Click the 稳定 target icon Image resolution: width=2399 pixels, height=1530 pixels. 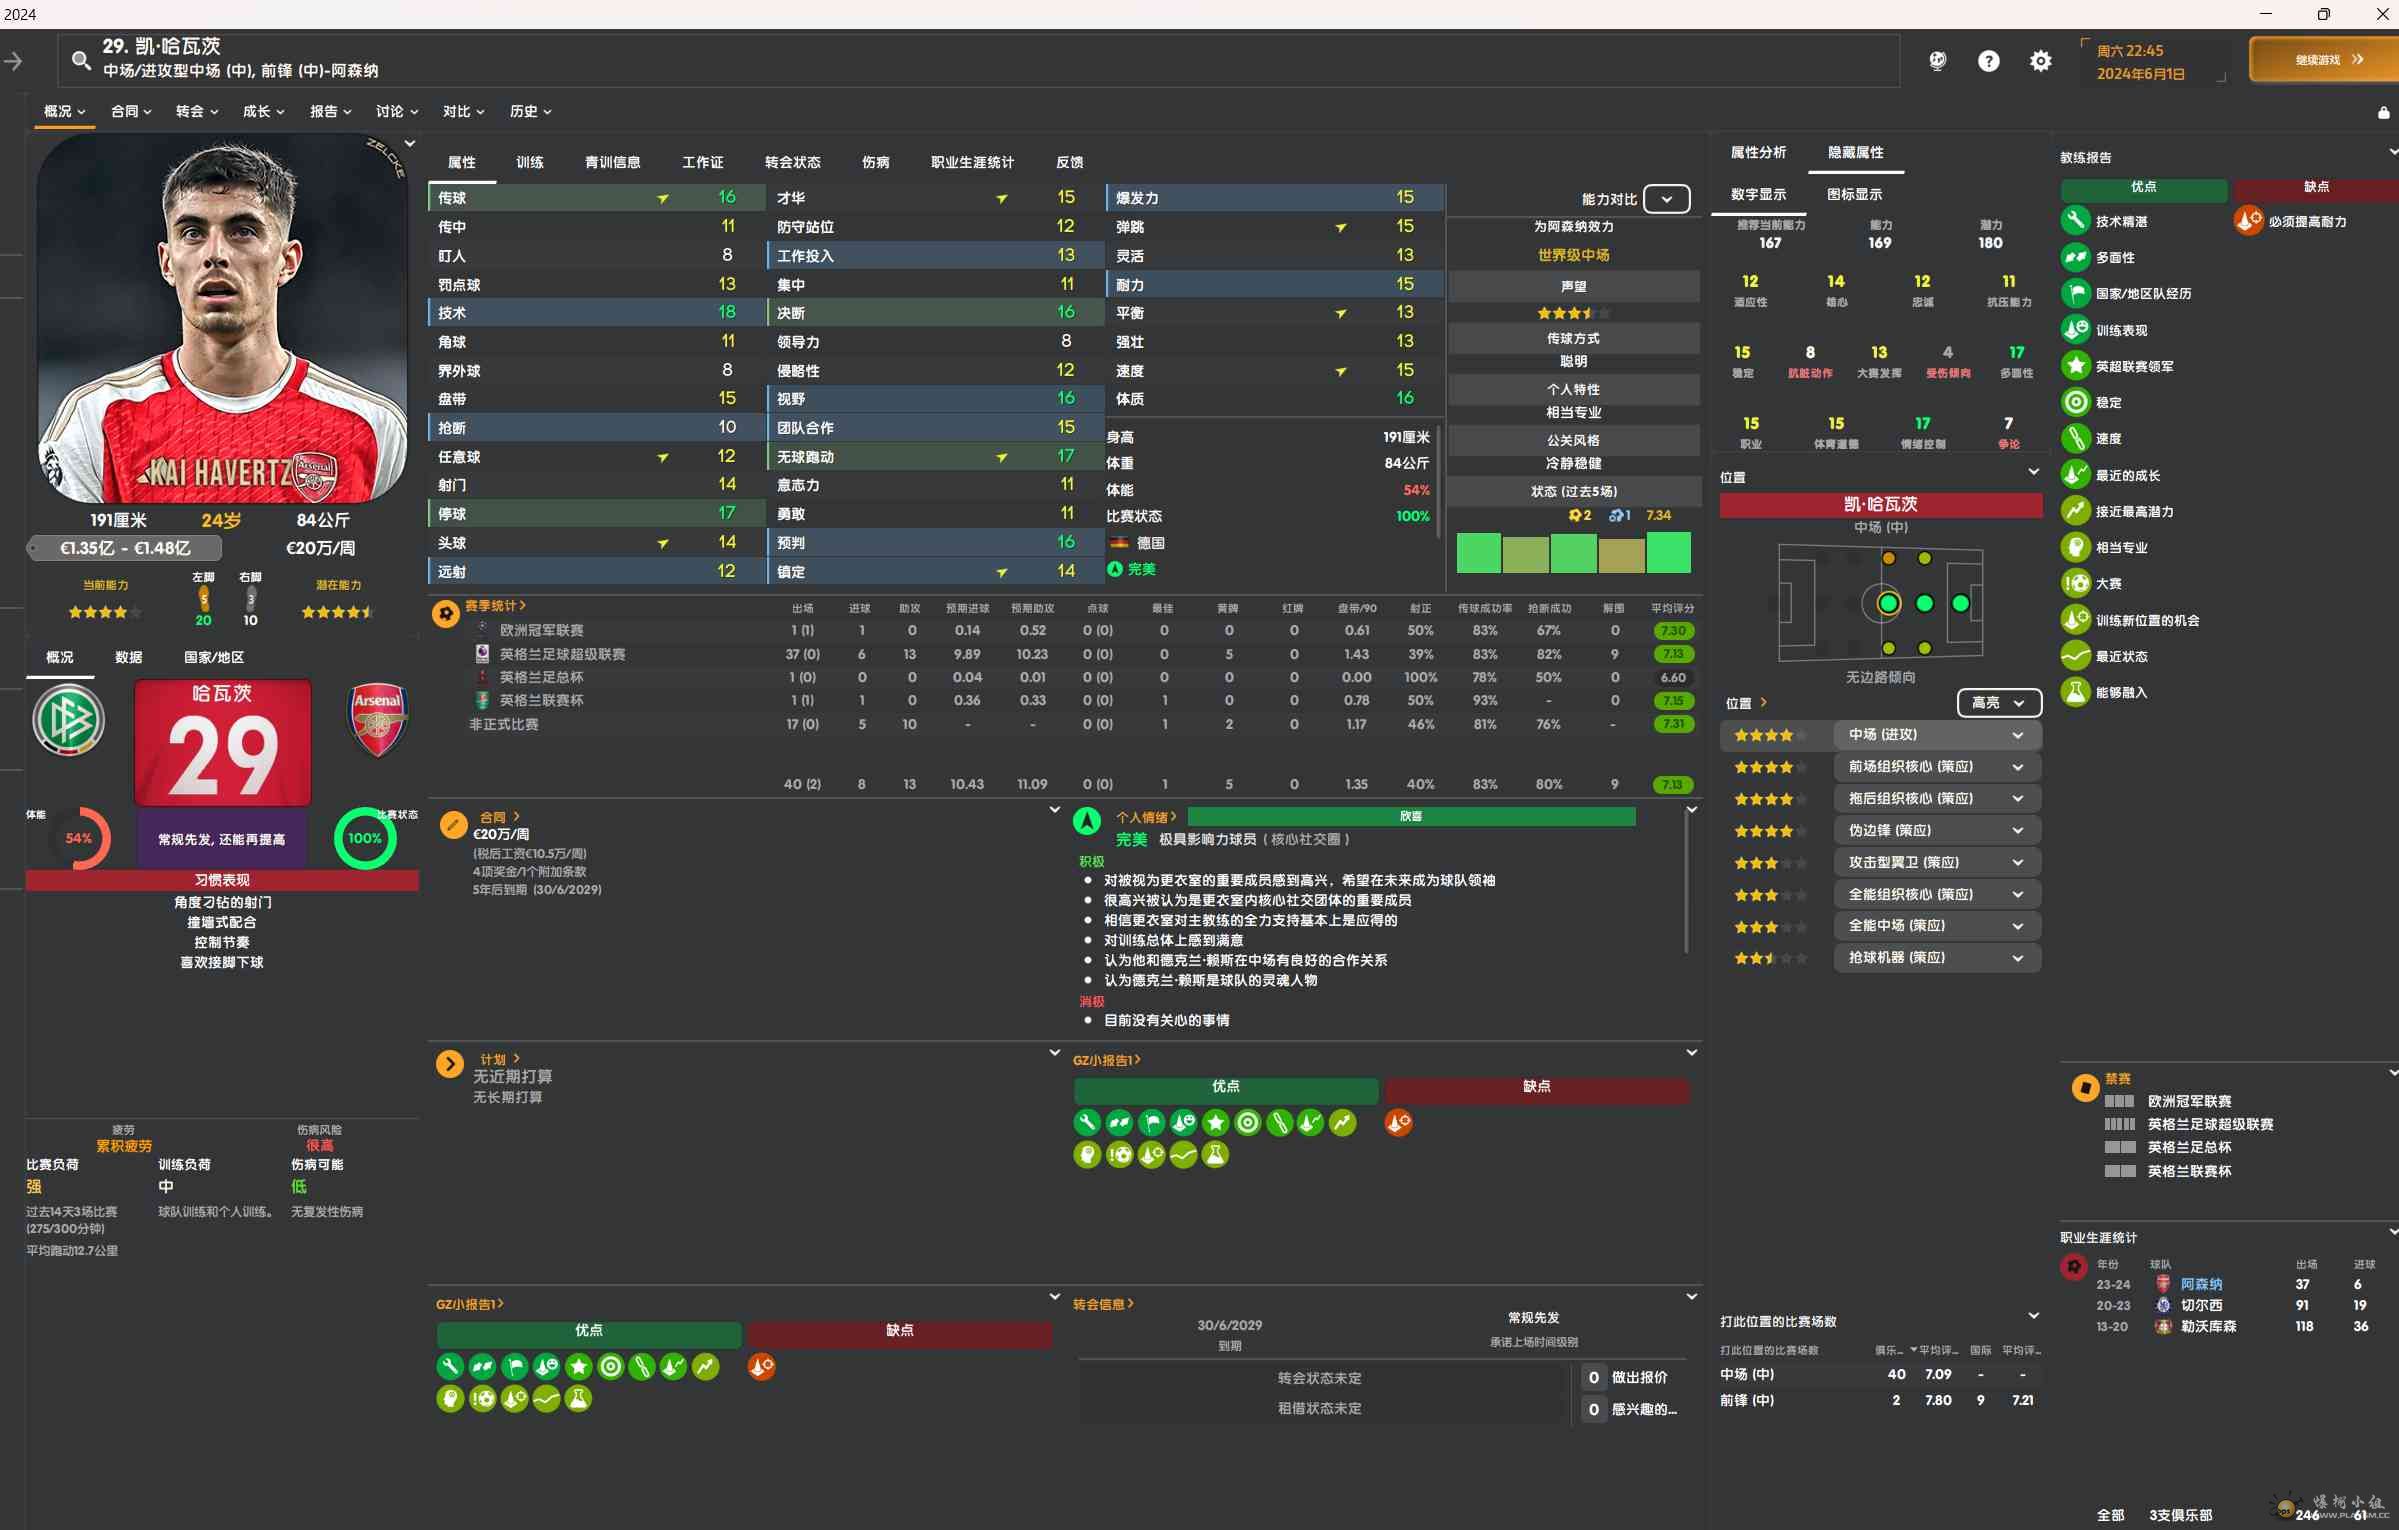[2075, 402]
